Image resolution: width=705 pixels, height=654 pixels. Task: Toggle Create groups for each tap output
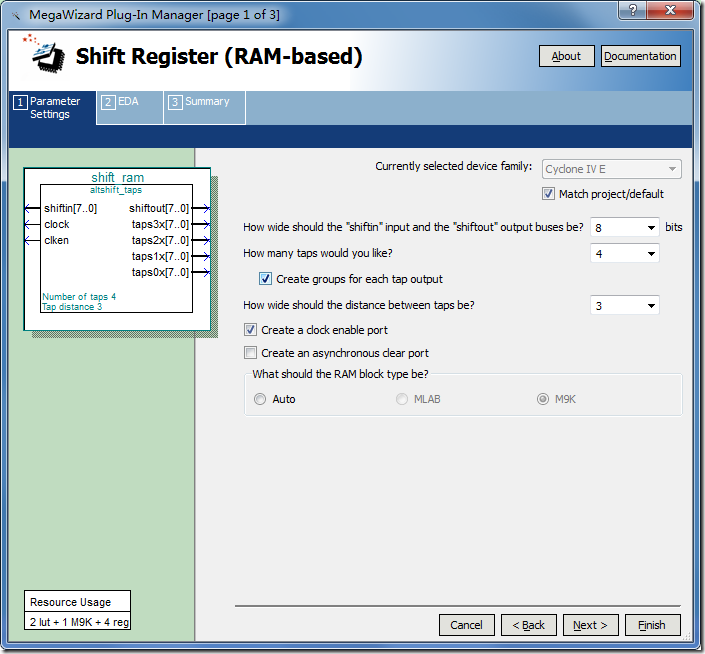[265, 279]
